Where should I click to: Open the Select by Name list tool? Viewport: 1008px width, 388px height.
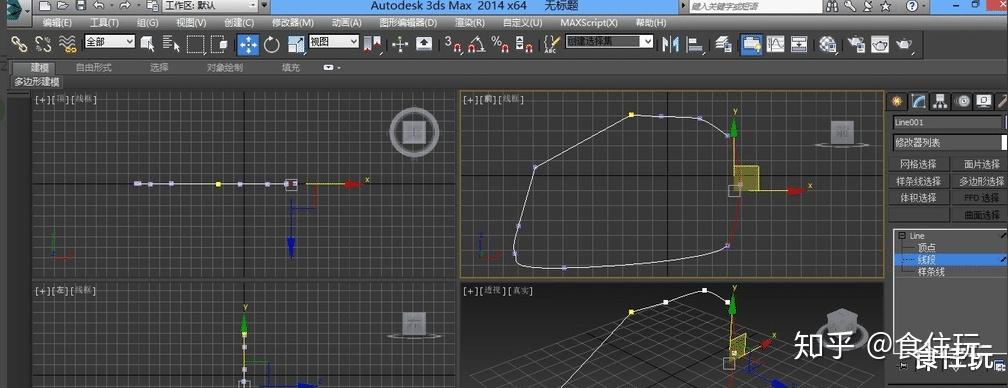pos(172,44)
